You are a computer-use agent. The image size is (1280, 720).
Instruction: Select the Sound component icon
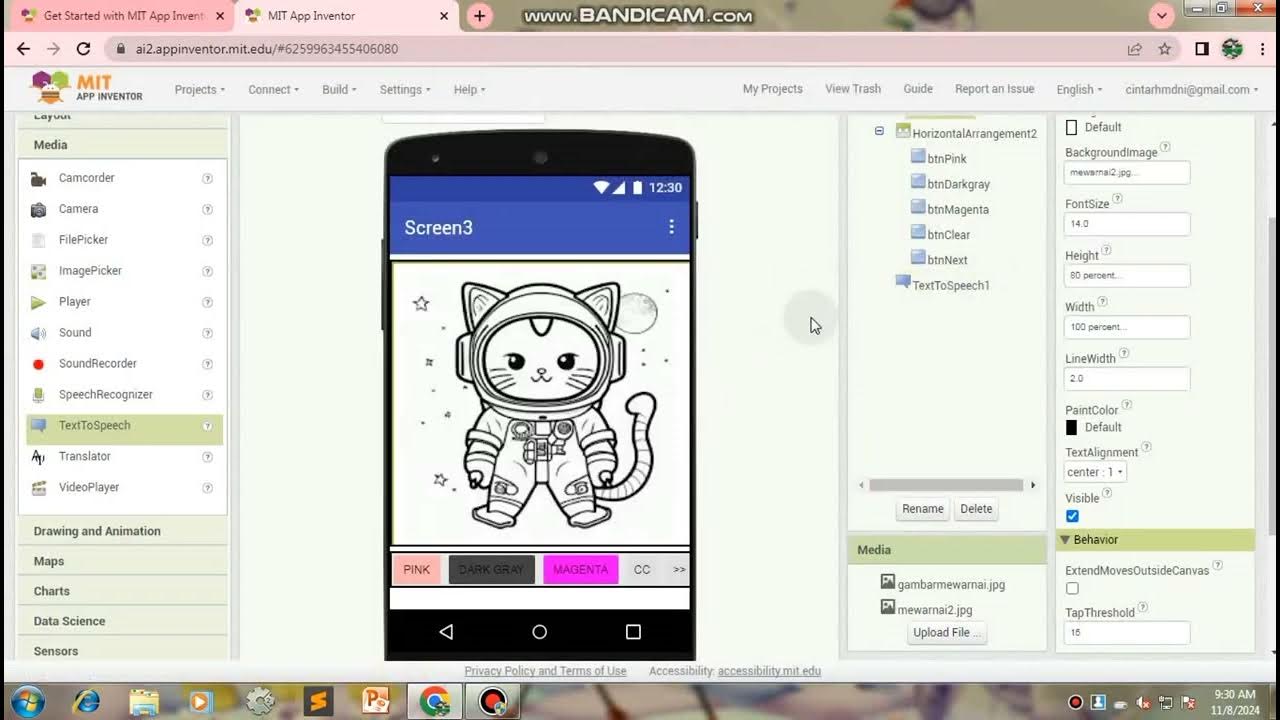coord(38,334)
